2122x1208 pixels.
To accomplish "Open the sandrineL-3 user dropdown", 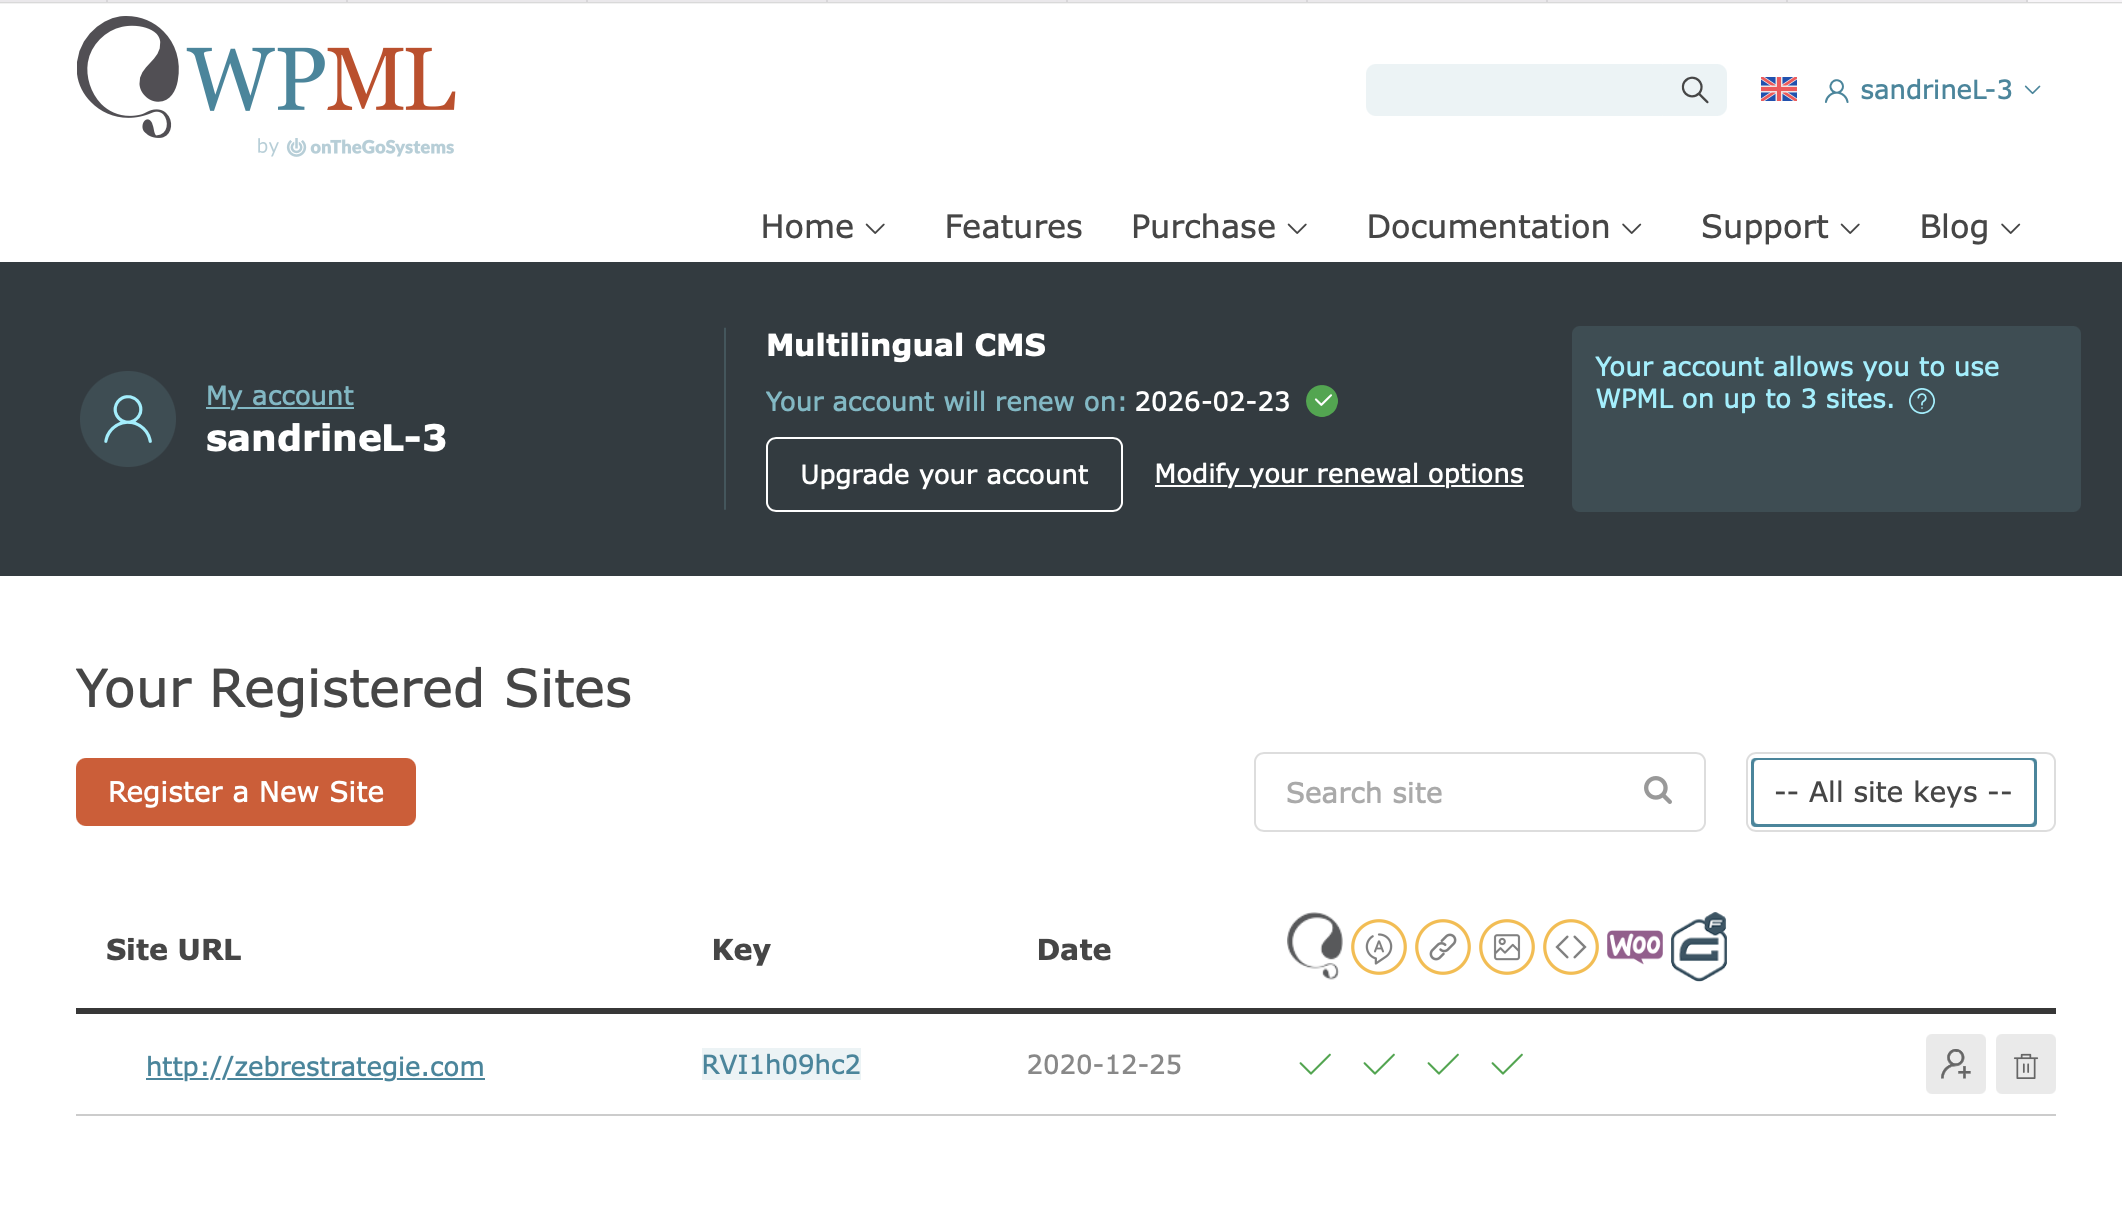I will (1933, 90).
